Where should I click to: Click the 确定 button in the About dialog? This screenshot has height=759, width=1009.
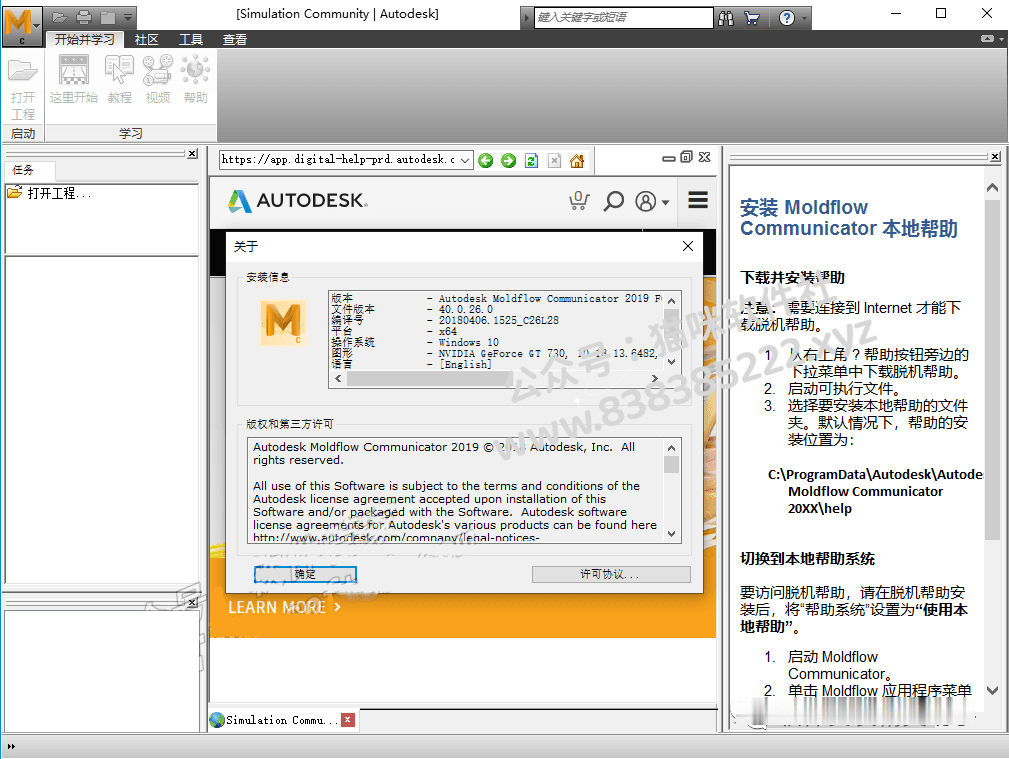[305, 574]
